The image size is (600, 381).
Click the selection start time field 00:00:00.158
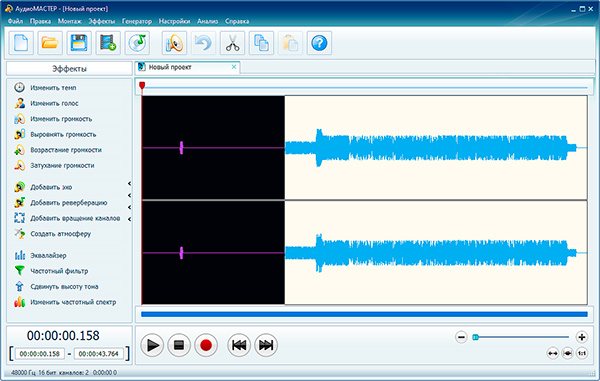[x=39, y=354]
